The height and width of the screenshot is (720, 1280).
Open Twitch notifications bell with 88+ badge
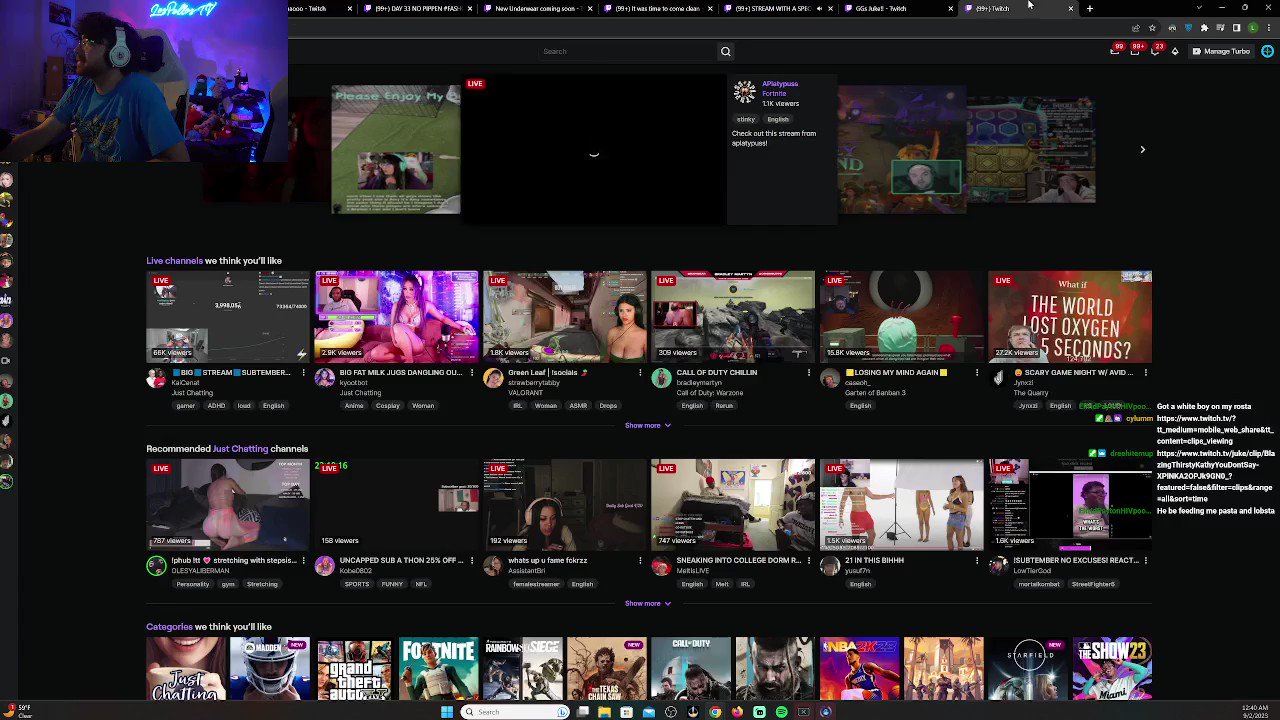1135,51
